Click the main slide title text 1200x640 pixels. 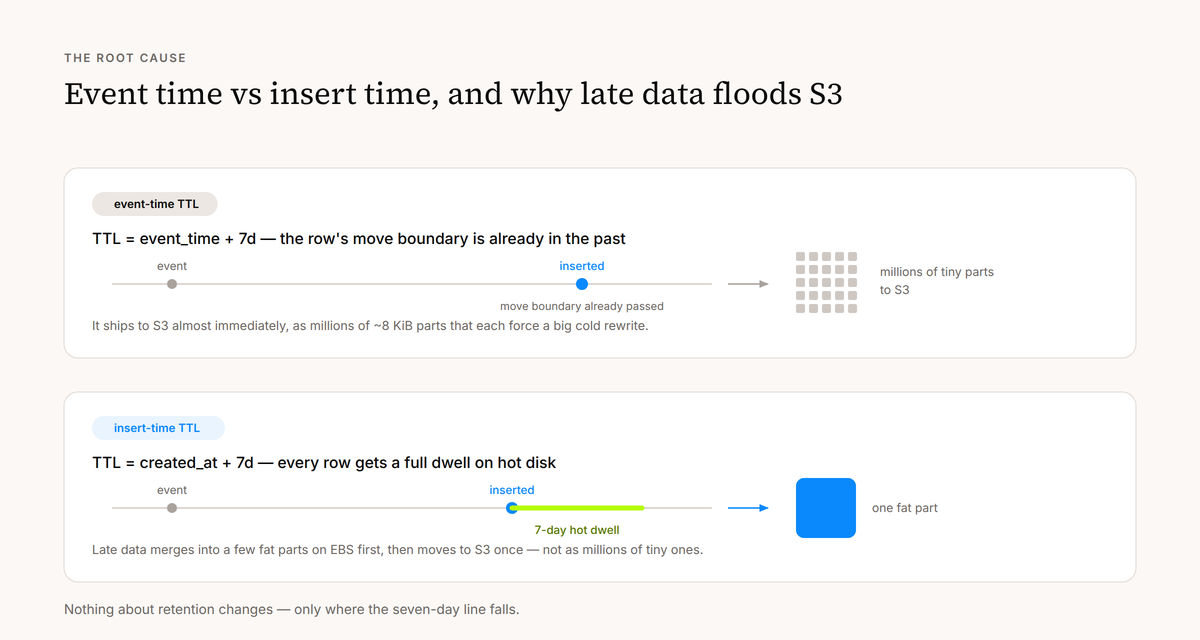[453, 94]
